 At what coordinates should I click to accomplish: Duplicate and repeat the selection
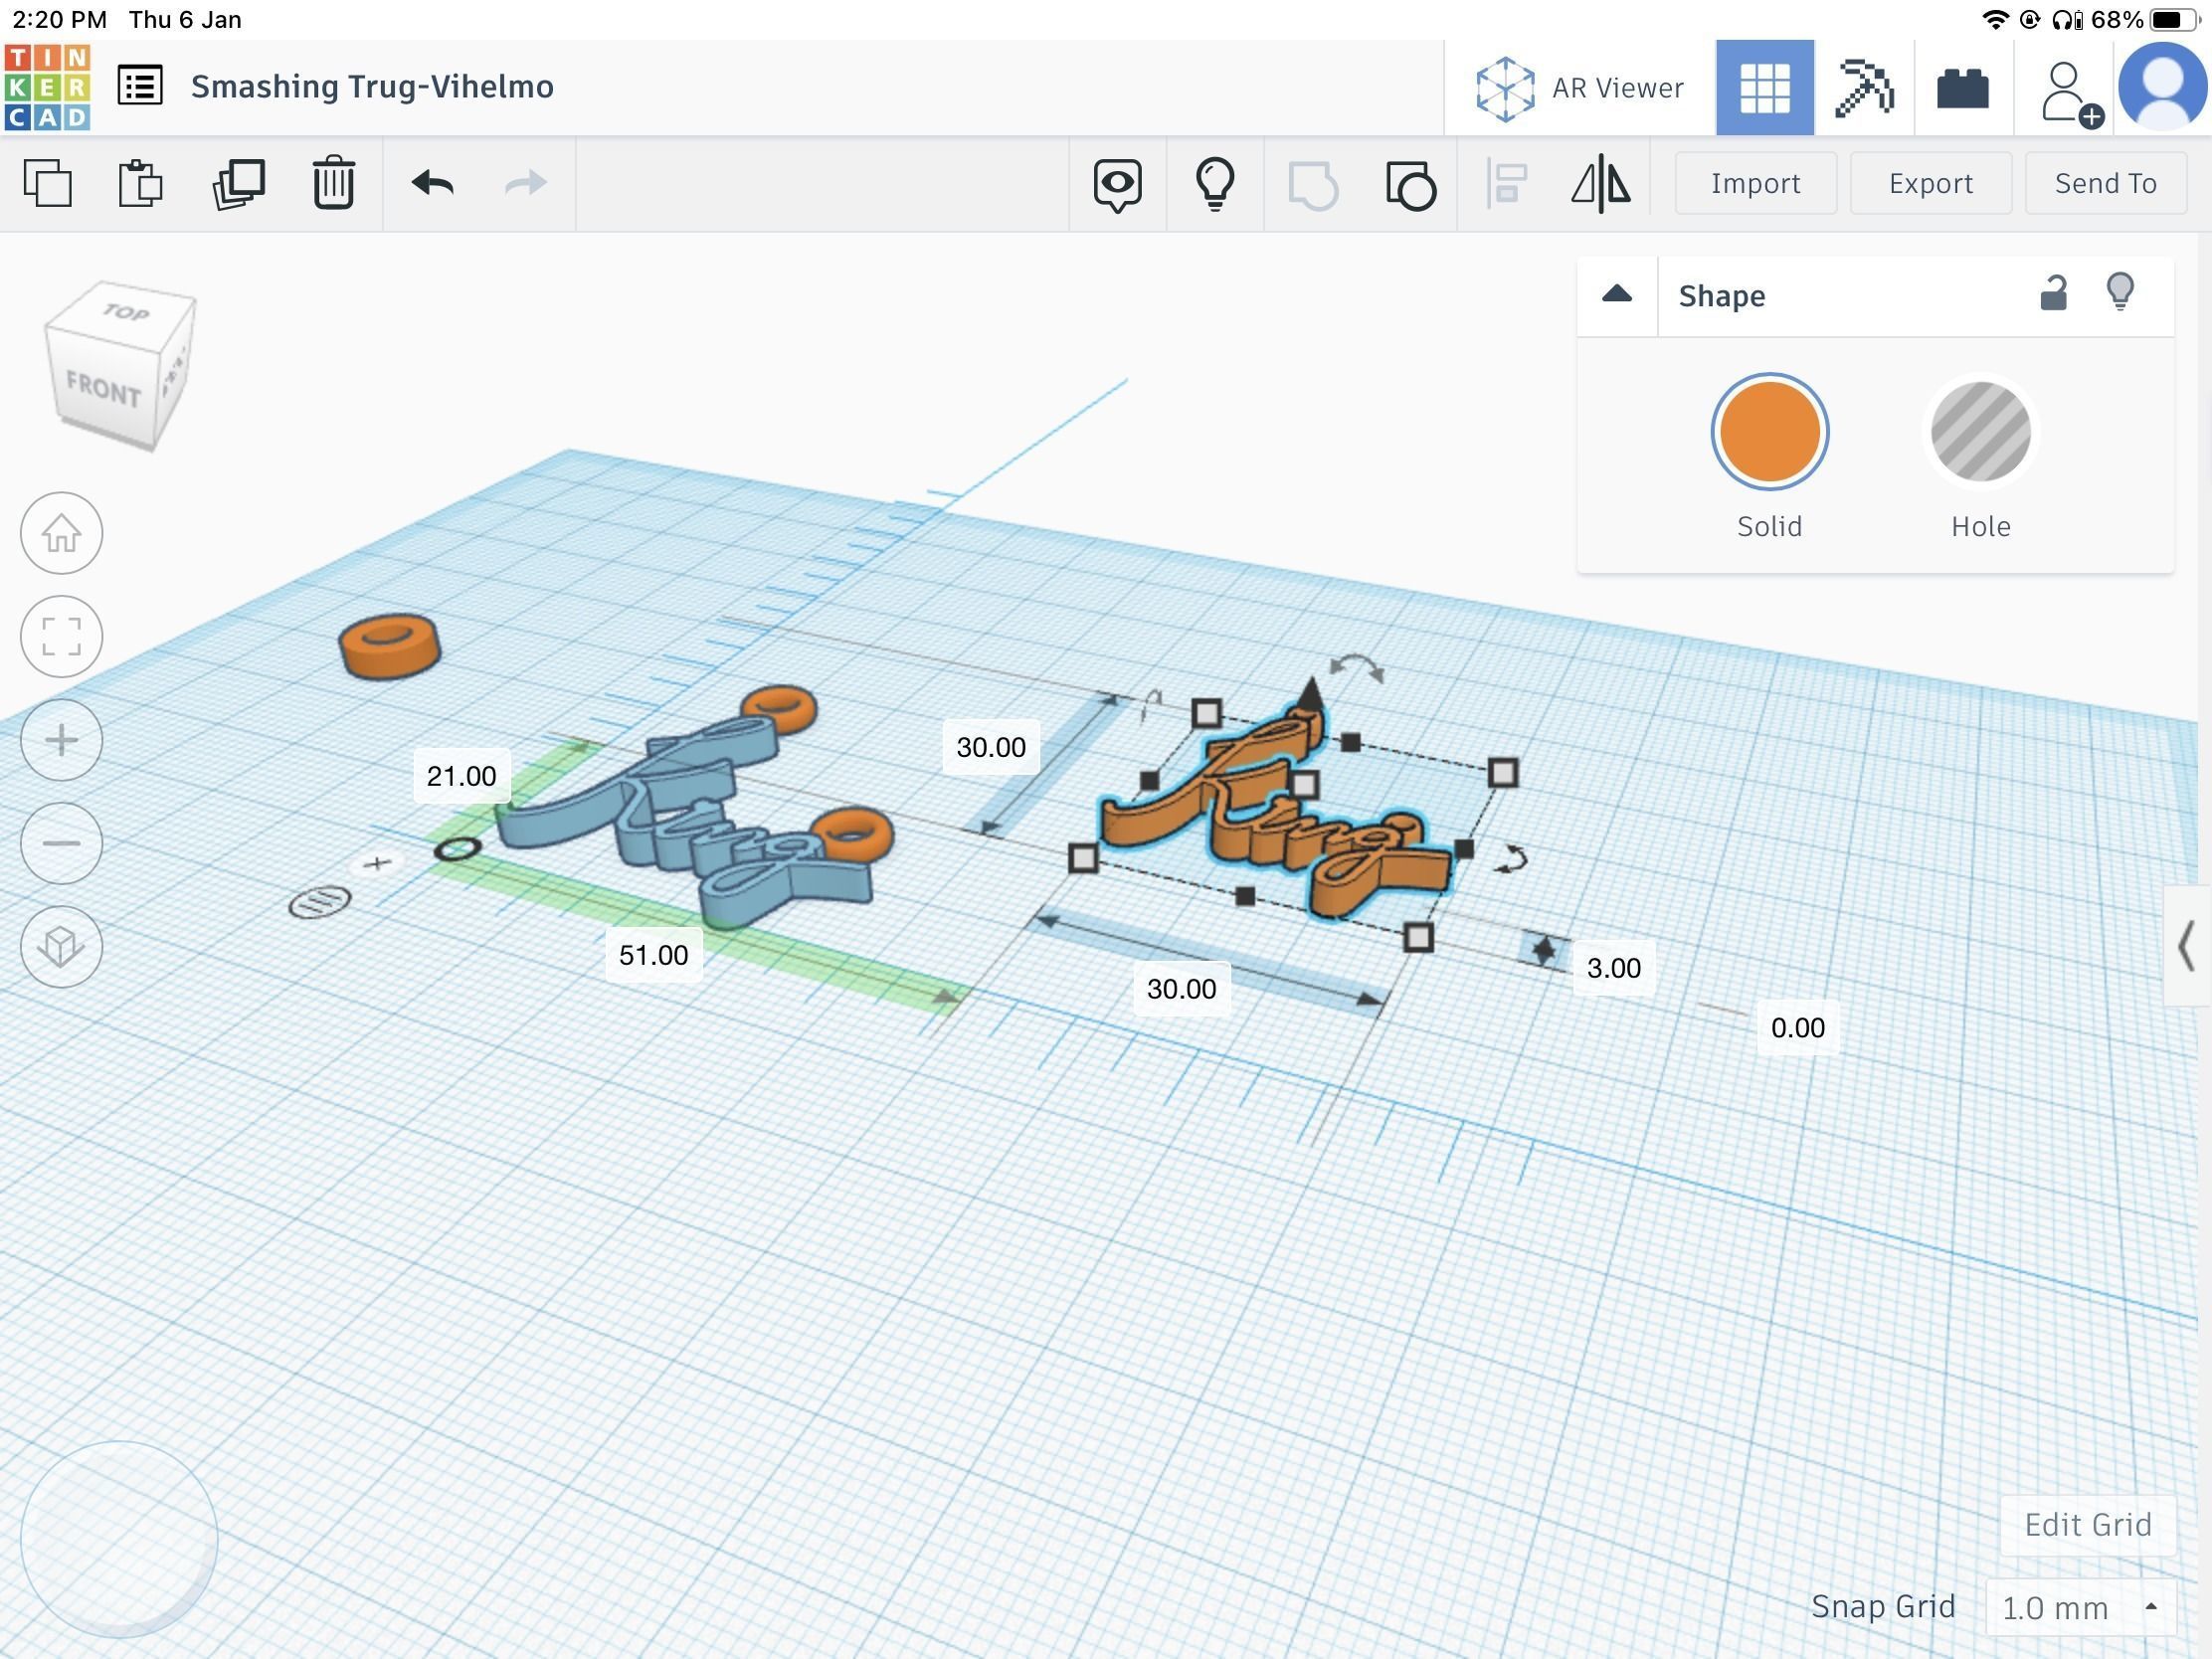(238, 183)
